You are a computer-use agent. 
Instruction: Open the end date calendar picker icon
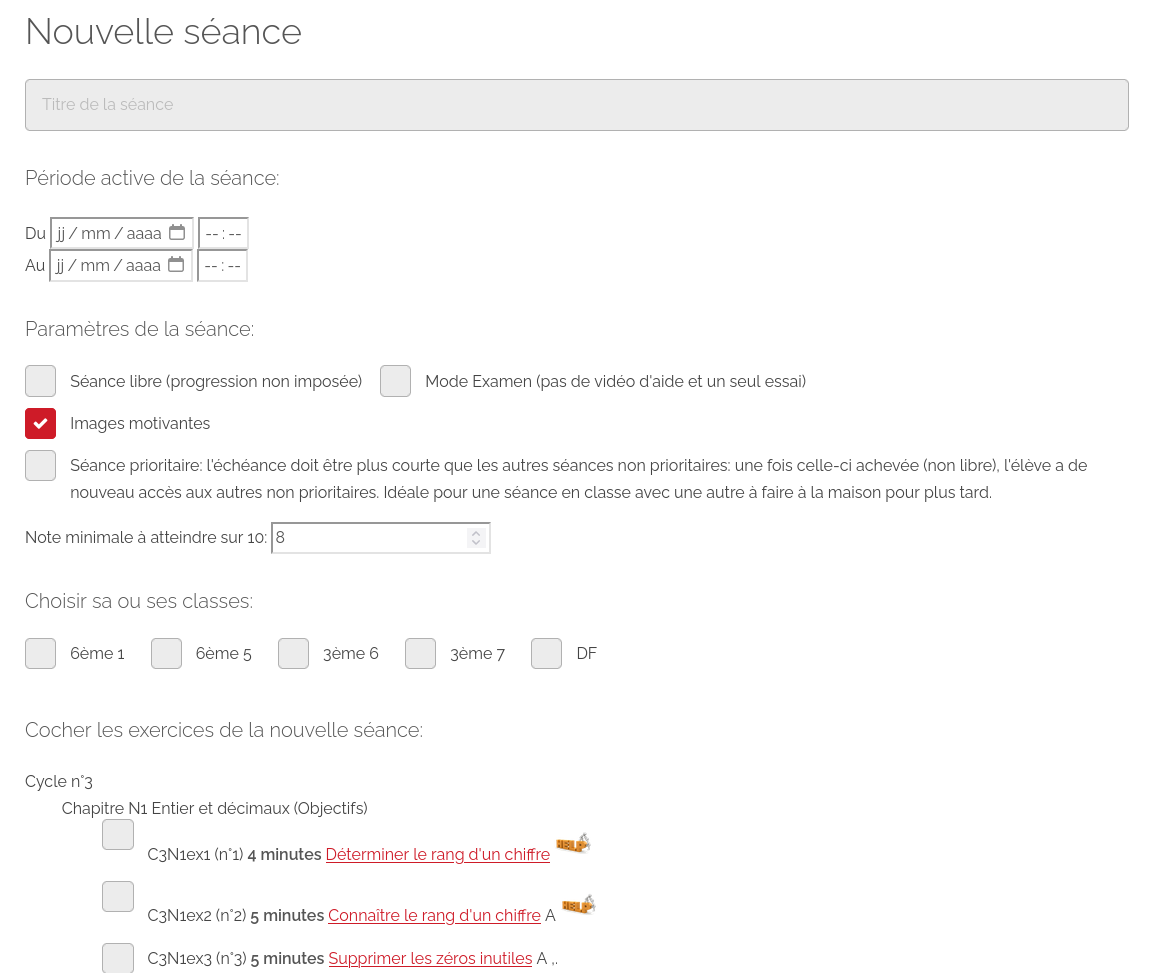click(x=176, y=264)
